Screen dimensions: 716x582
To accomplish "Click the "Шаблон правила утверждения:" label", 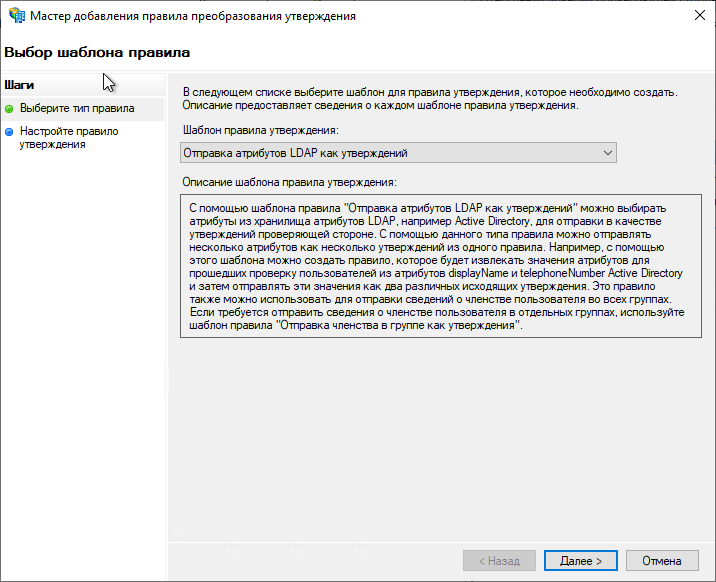I will (261, 130).
